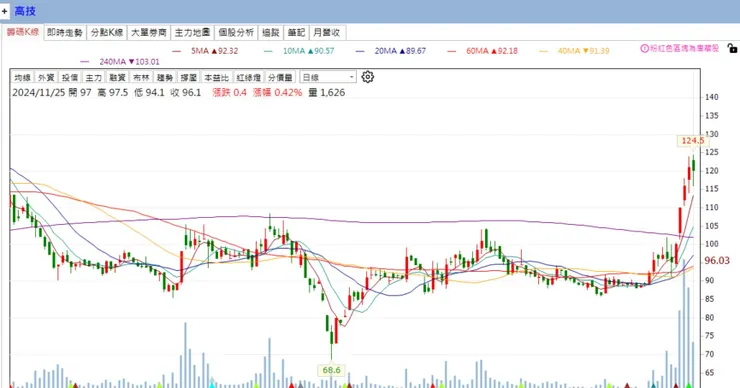Open the 分點K線 tab
Viewport: 740px width, 388px height.
tap(107, 33)
